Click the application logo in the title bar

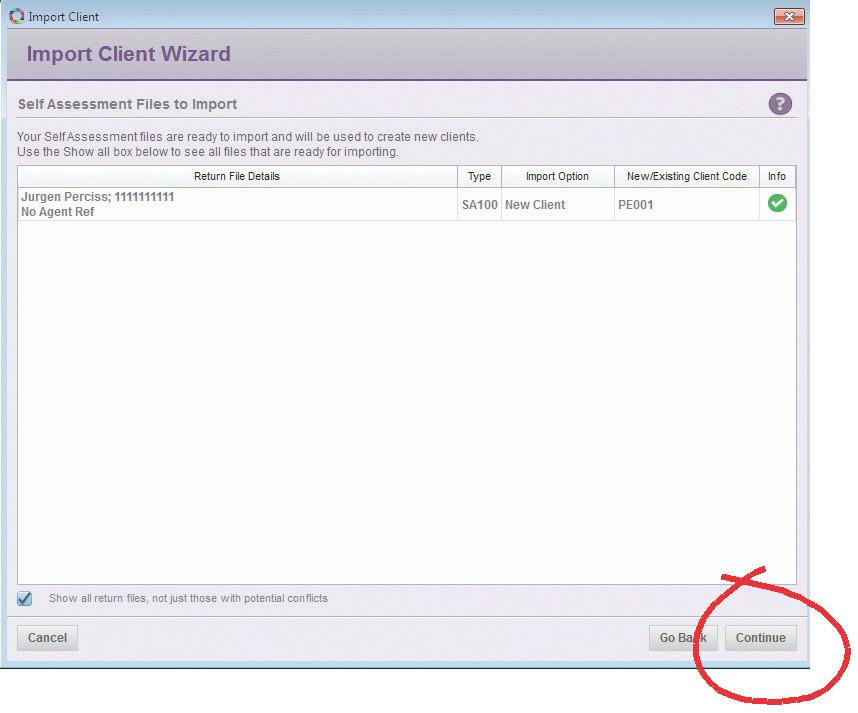click(x=16, y=17)
